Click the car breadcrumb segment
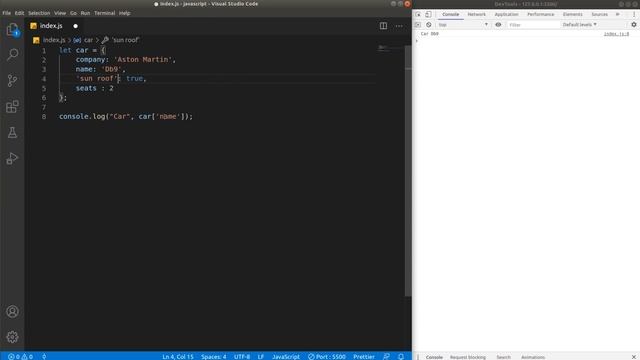This screenshot has height=360, width=640. coord(88,40)
